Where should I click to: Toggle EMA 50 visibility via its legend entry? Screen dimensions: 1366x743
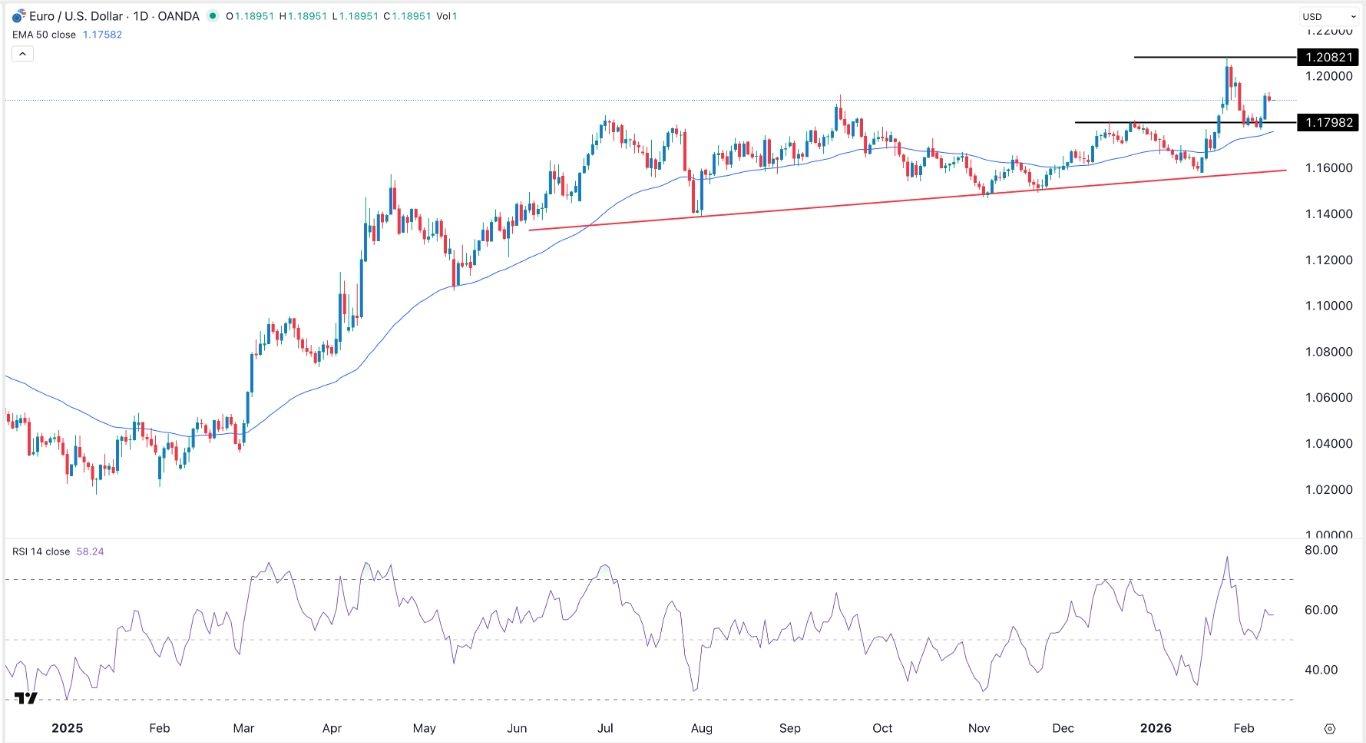click(x=42, y=34)
